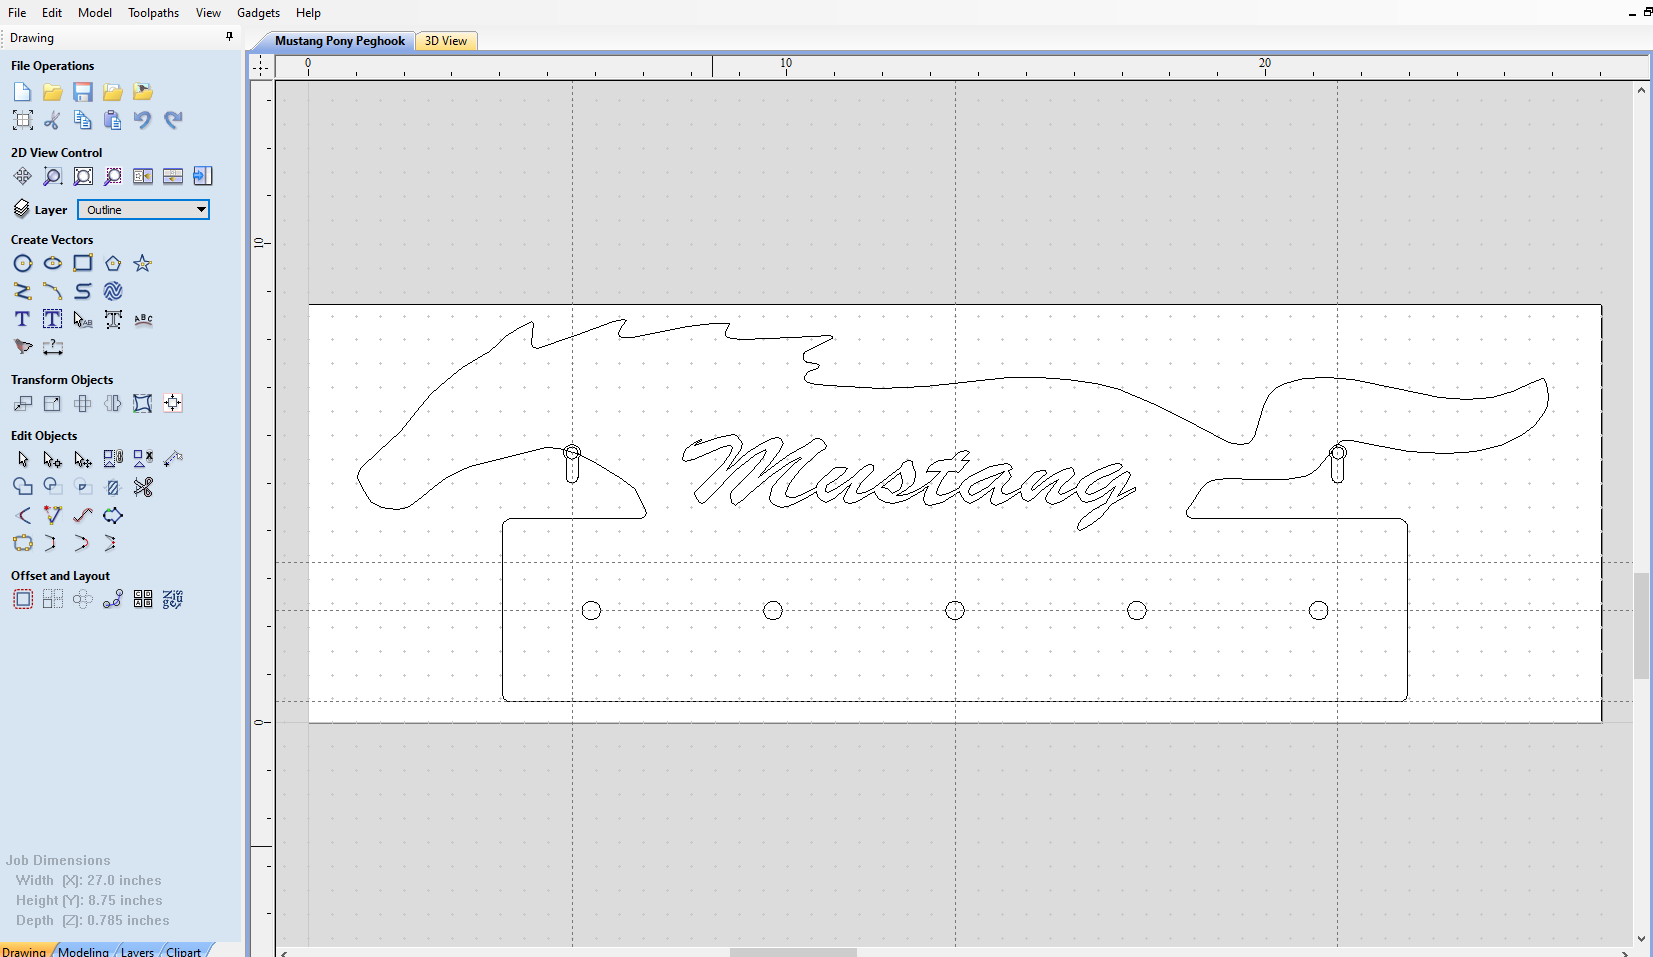
Task: Select Mustang Pony Peghook tab
Action: pyautogui.click(x=340, y=41)
